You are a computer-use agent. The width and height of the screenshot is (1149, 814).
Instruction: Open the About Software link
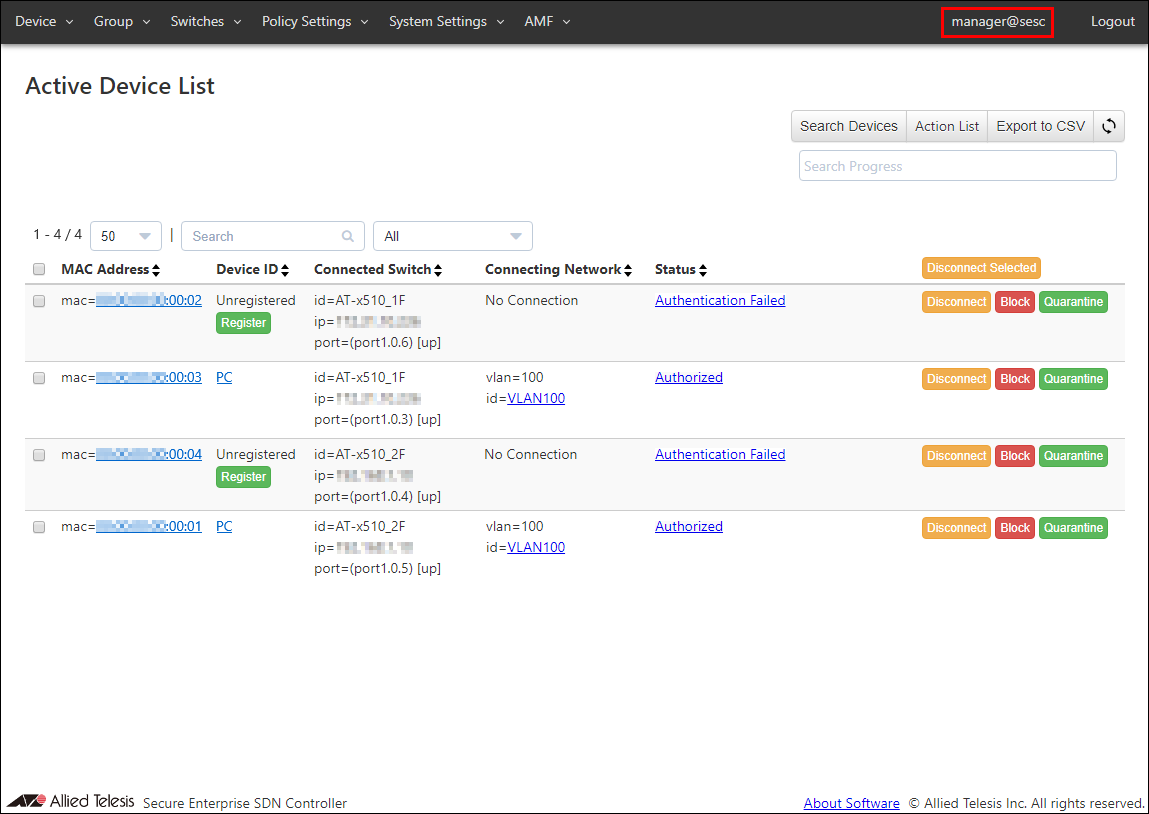tap(851, 803)
